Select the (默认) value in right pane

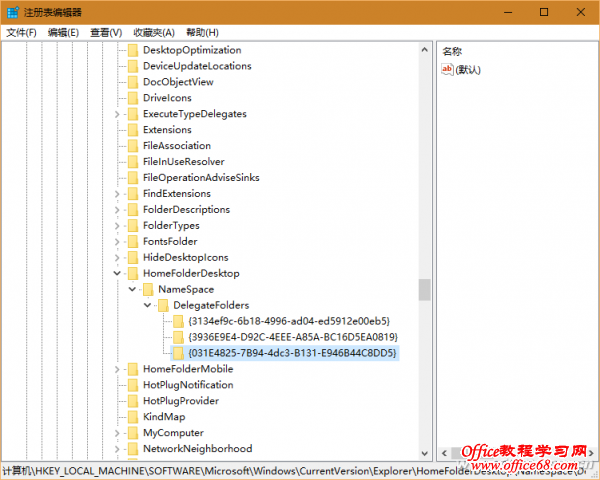tap(468, 70)
